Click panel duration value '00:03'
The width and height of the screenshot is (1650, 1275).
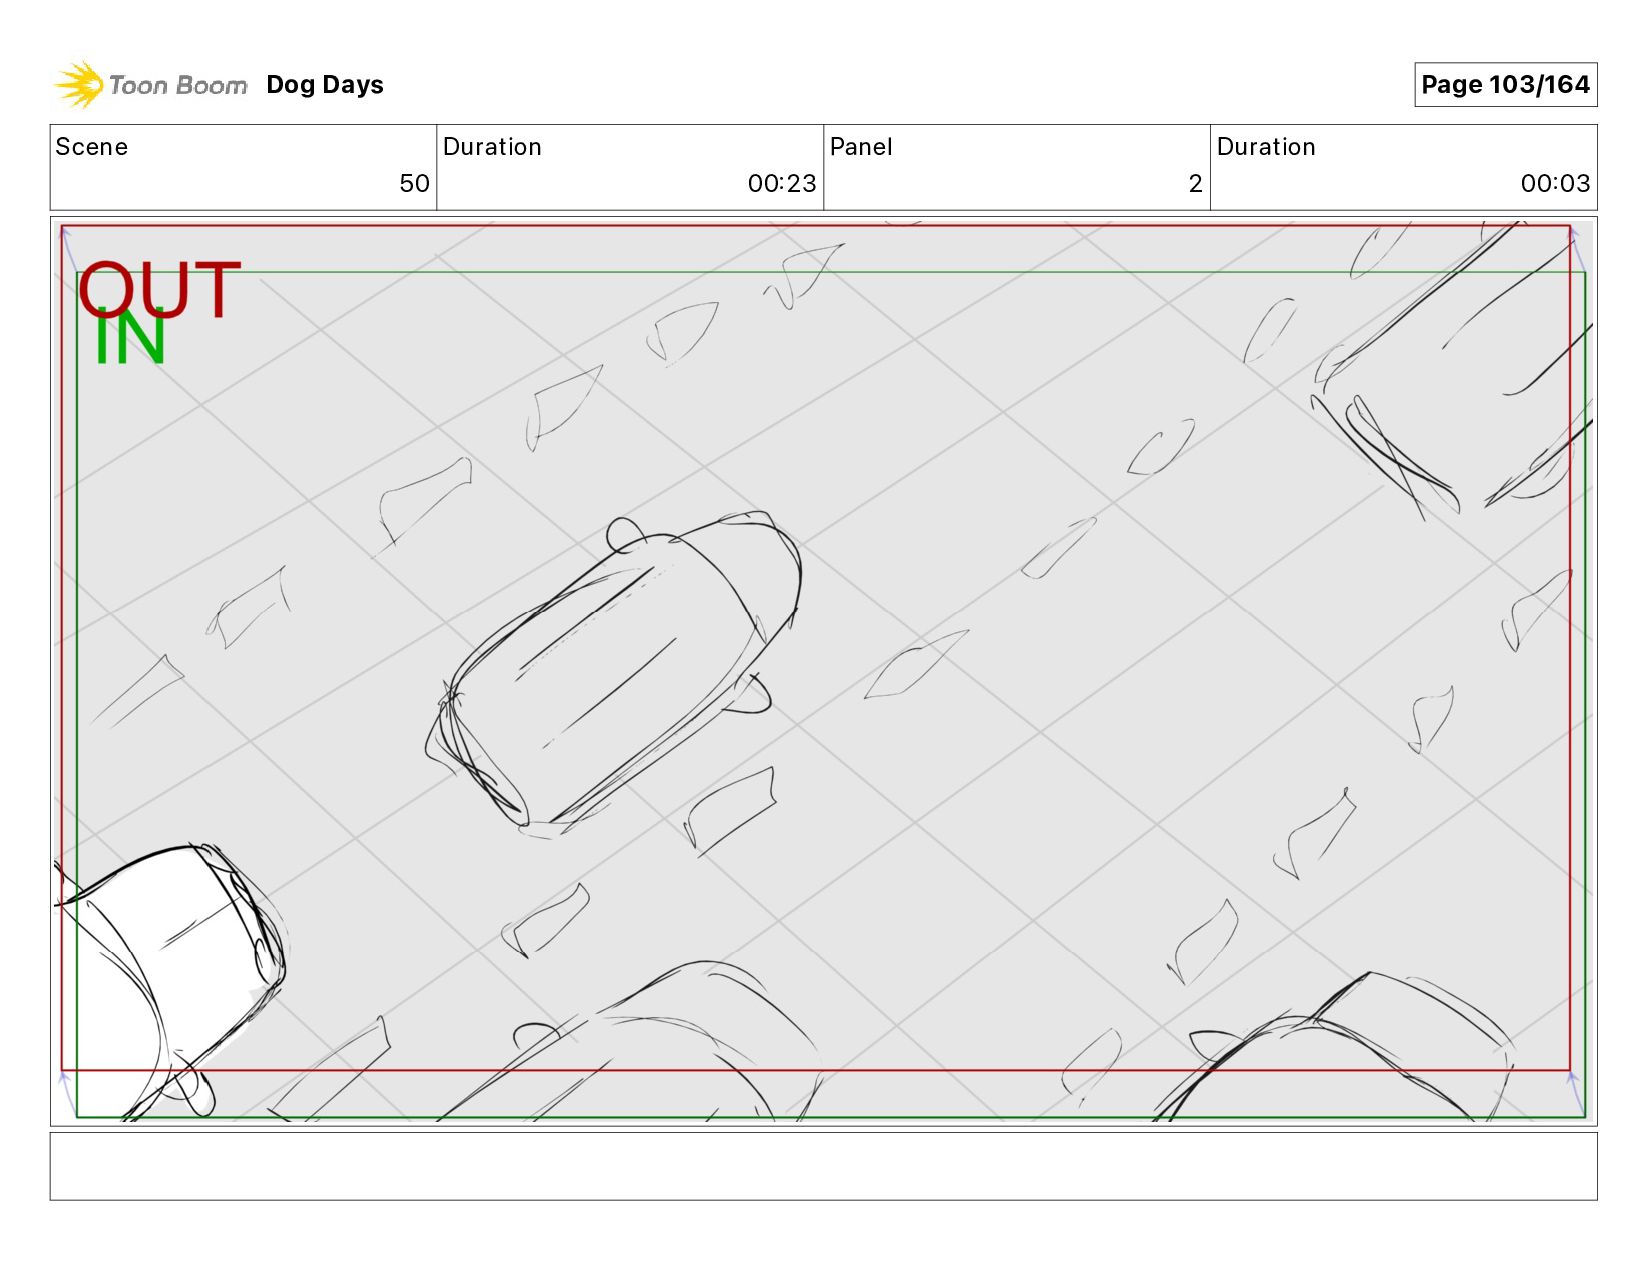click(1555, 184)
